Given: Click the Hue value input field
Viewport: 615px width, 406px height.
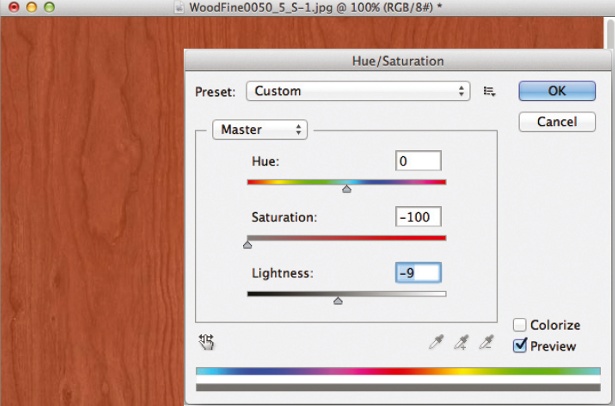Looking at the screenshot, I should point(418,161).
